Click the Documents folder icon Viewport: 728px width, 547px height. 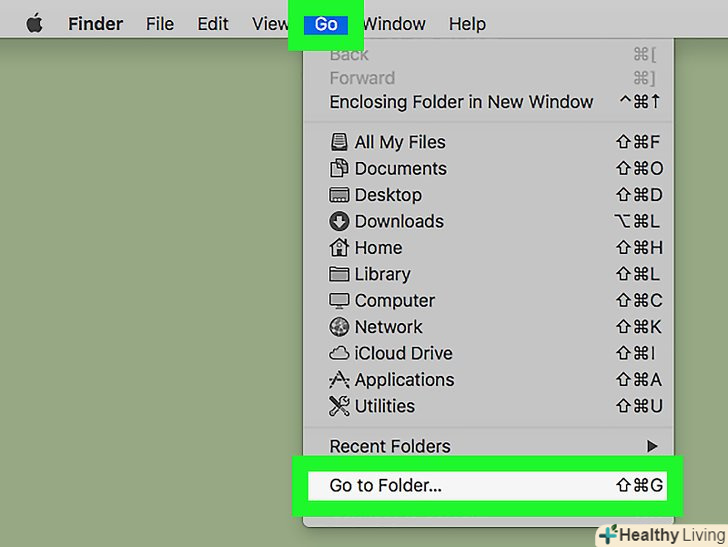[339, 168]
